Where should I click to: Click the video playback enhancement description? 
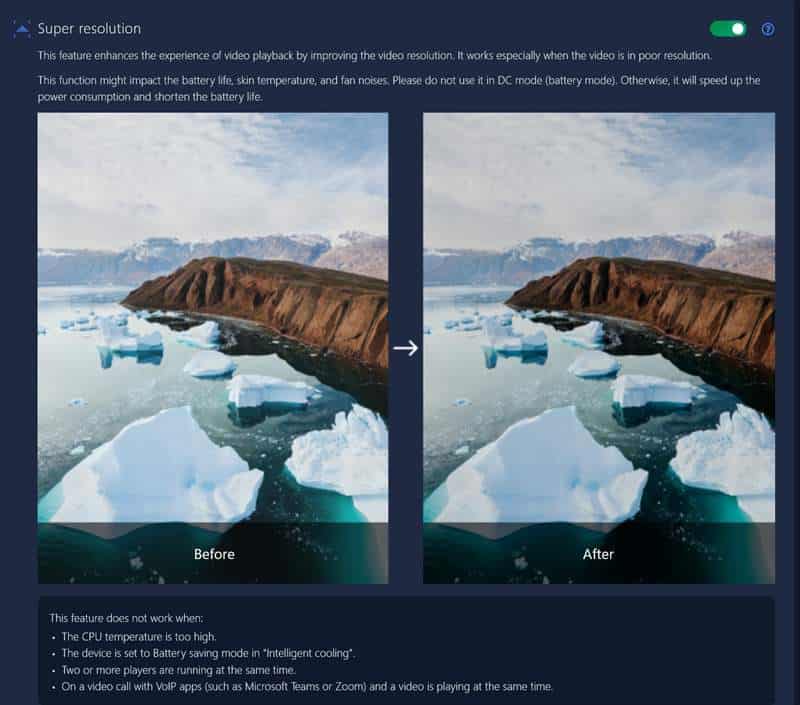coord(374,56)
